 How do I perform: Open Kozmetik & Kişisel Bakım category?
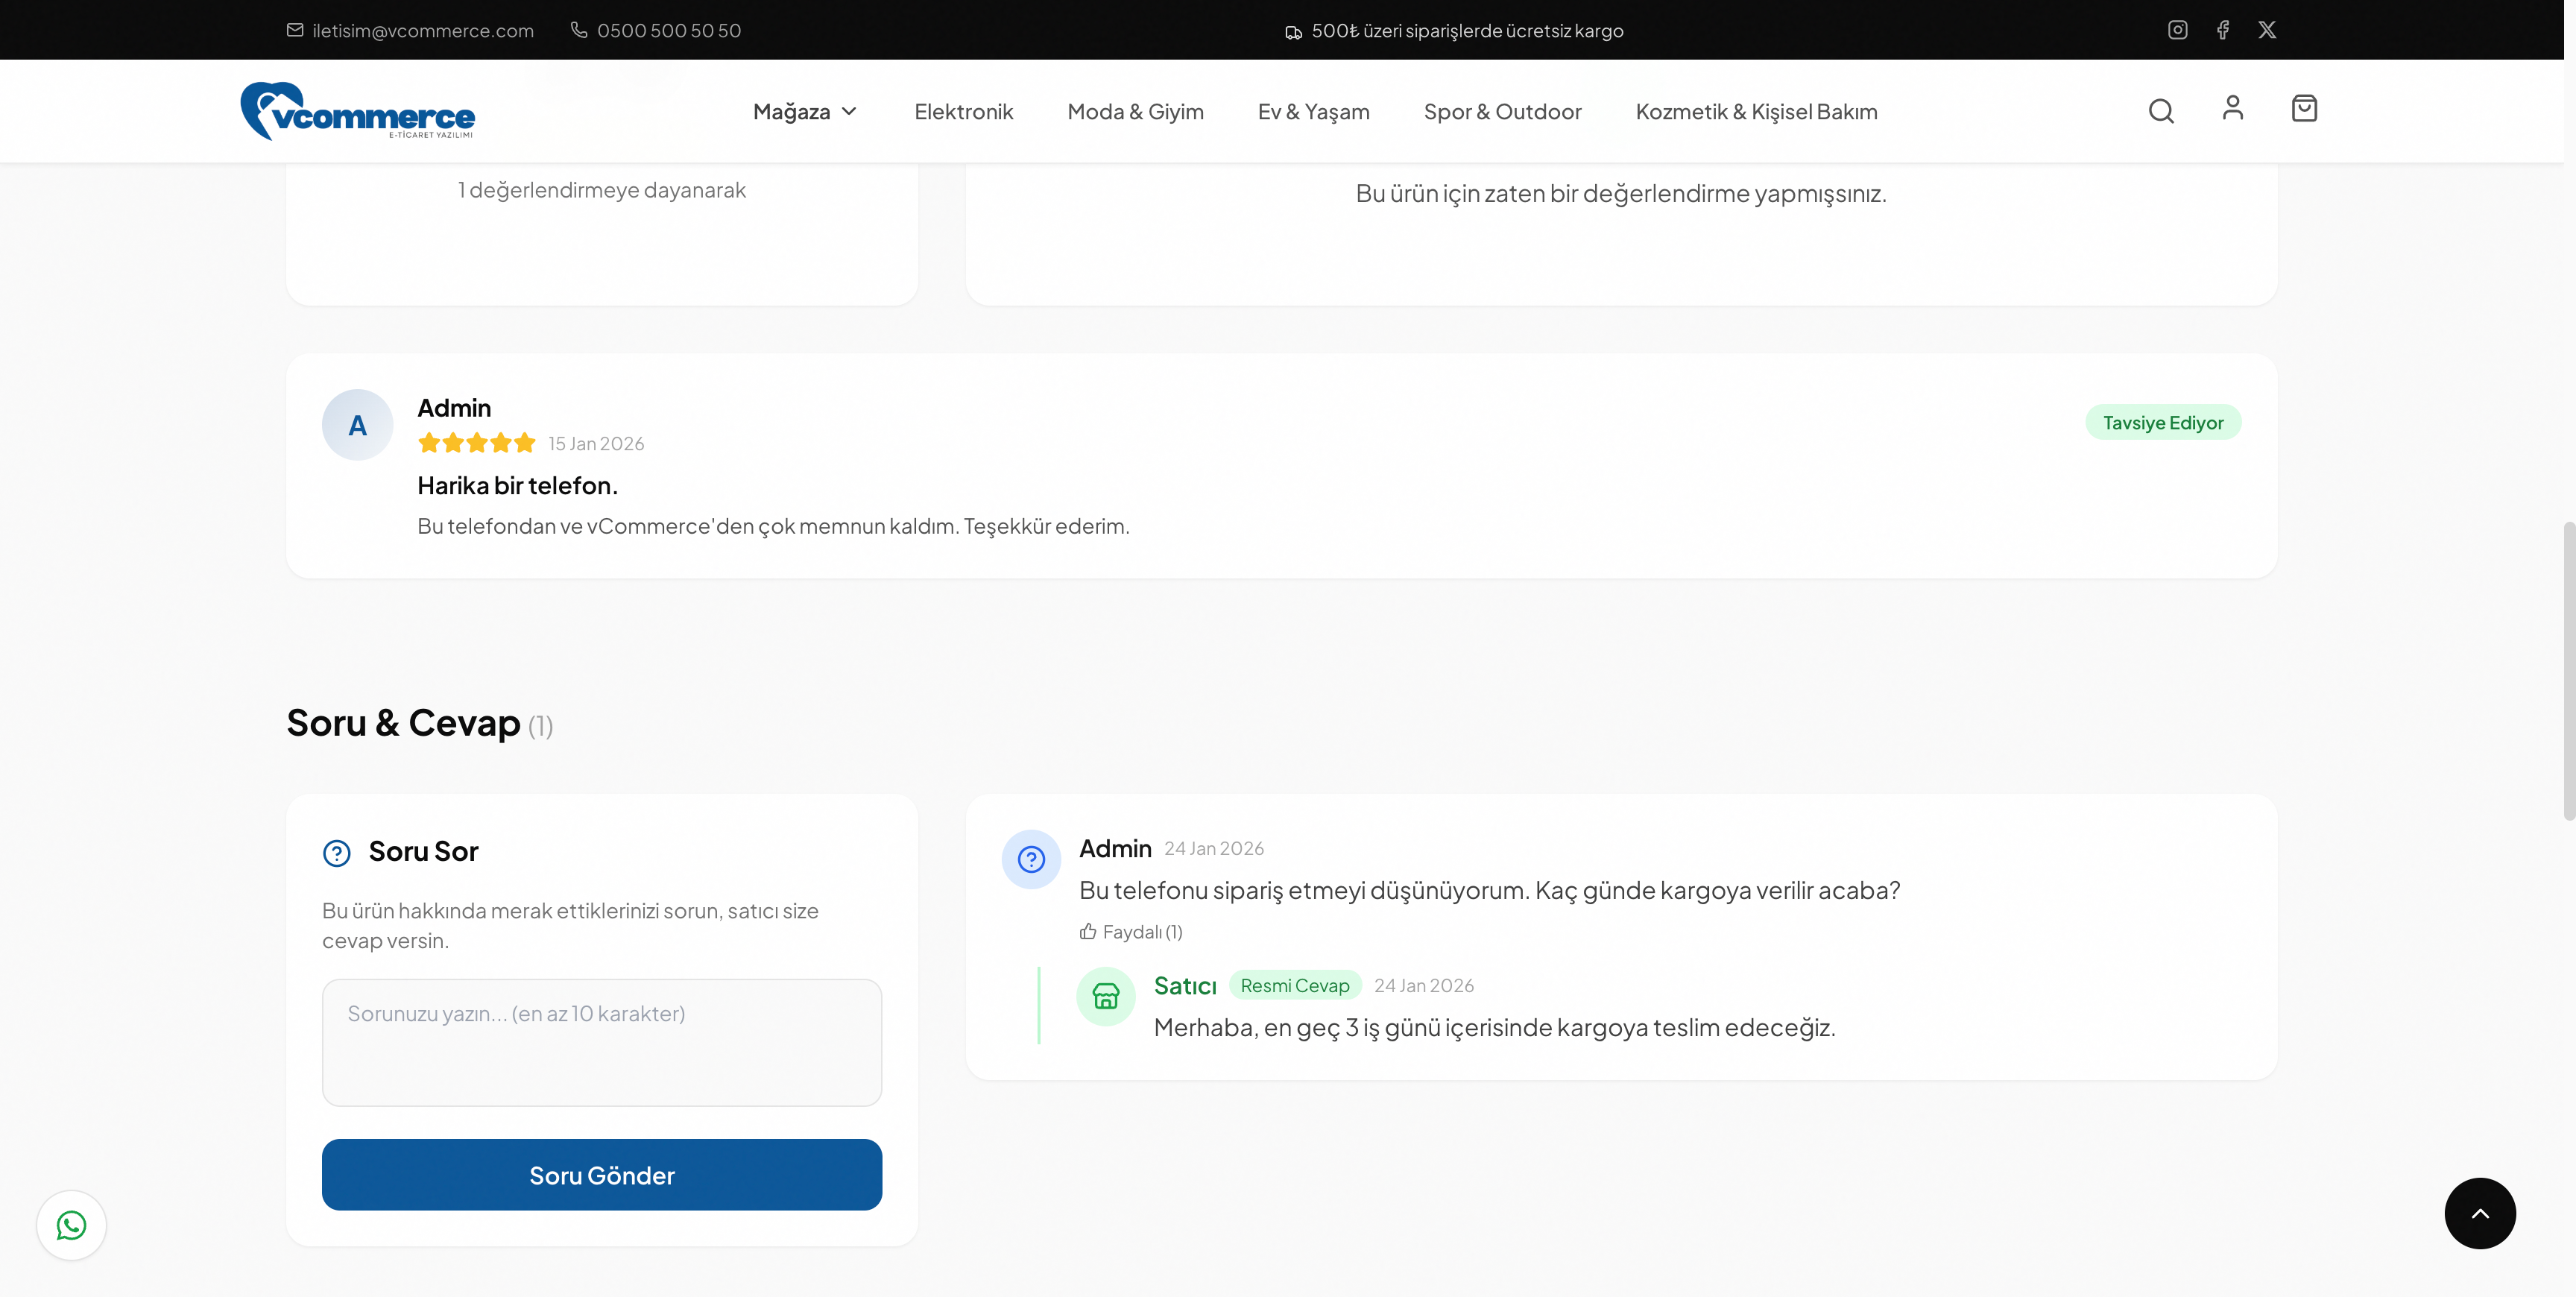click(x=1757, y=111)
